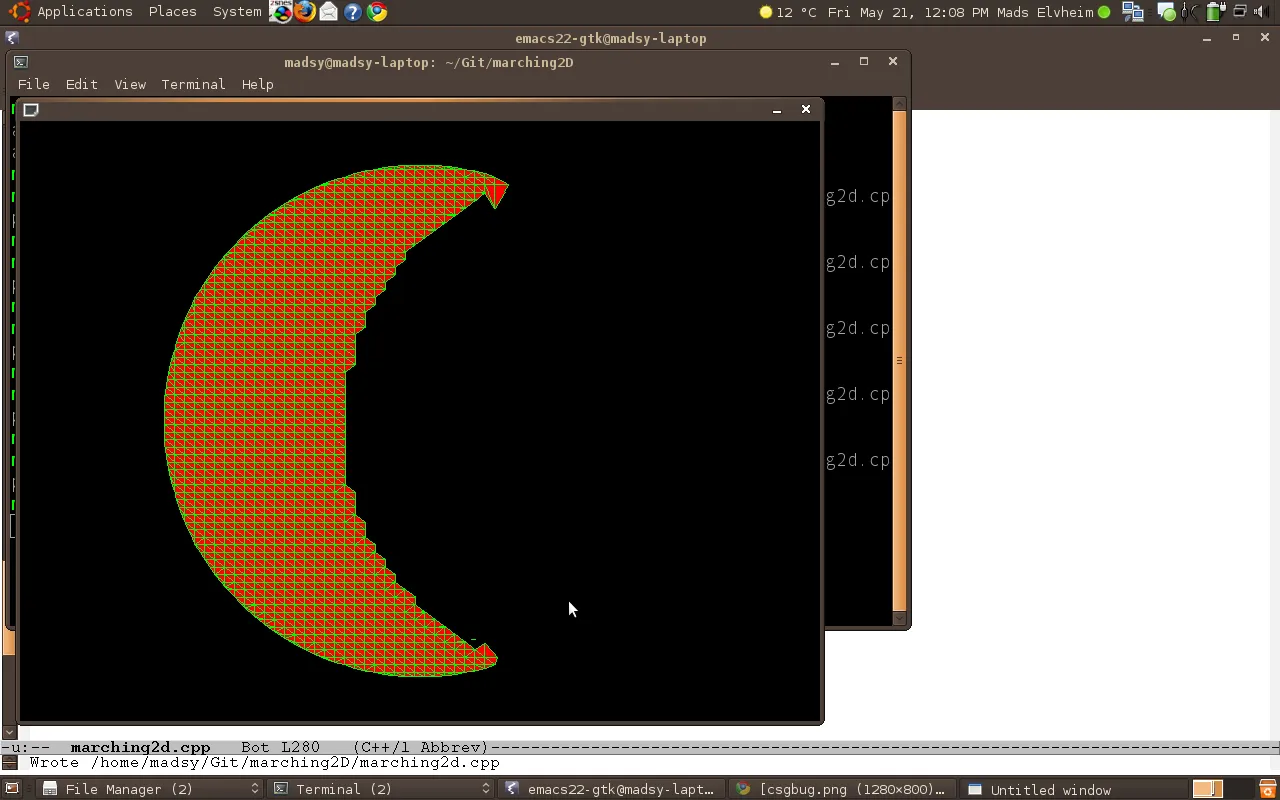Click the terminal window menu icon
Viewport: 1280px width, 800px height.
(20, 62)
